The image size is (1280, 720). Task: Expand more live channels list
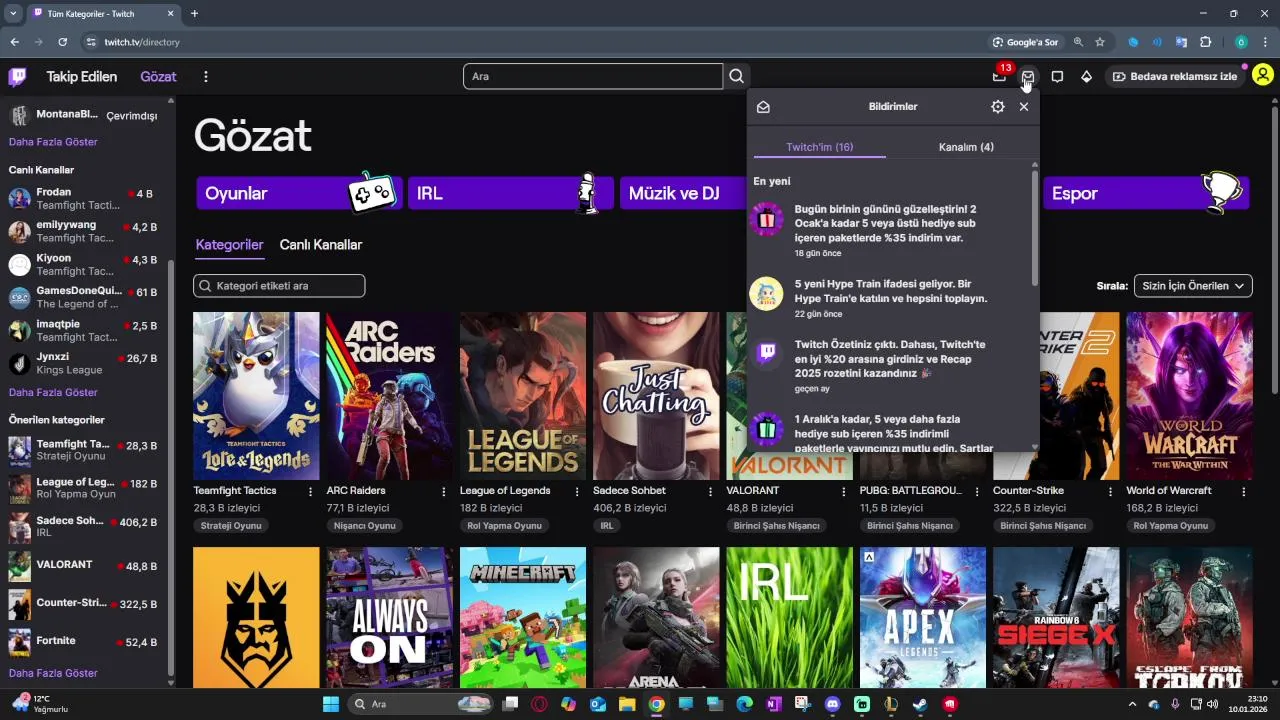coord(53,393)
